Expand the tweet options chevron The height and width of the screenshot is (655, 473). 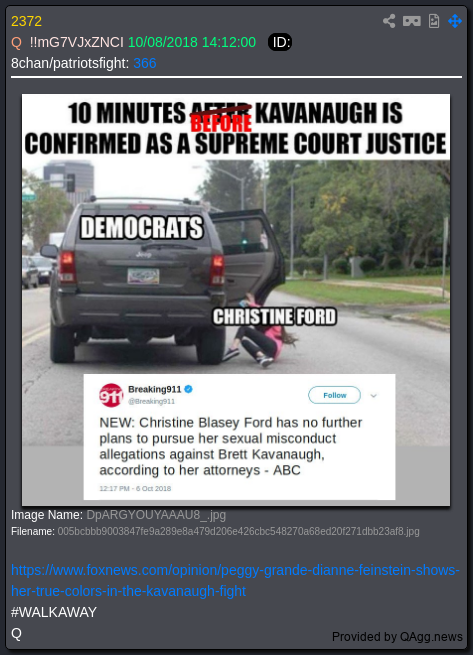click(374, 396)
